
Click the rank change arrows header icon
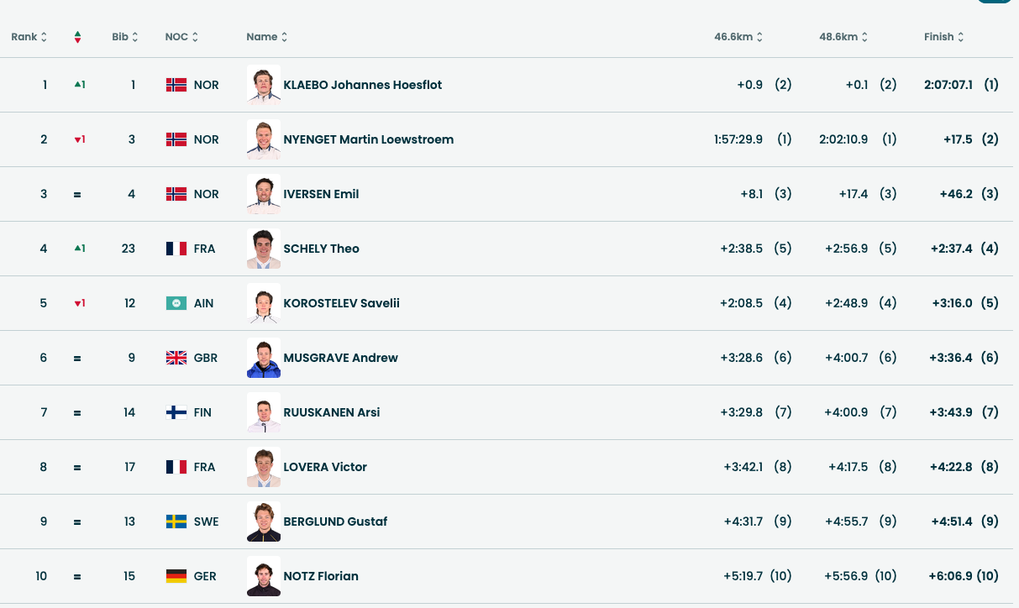click(x=77, y=37)
